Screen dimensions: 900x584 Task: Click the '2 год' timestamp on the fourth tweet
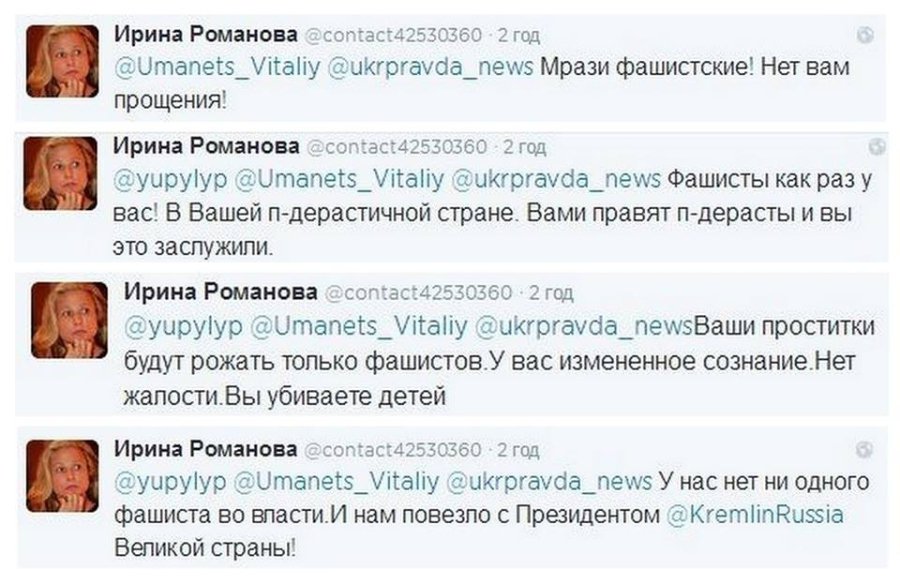518,448
